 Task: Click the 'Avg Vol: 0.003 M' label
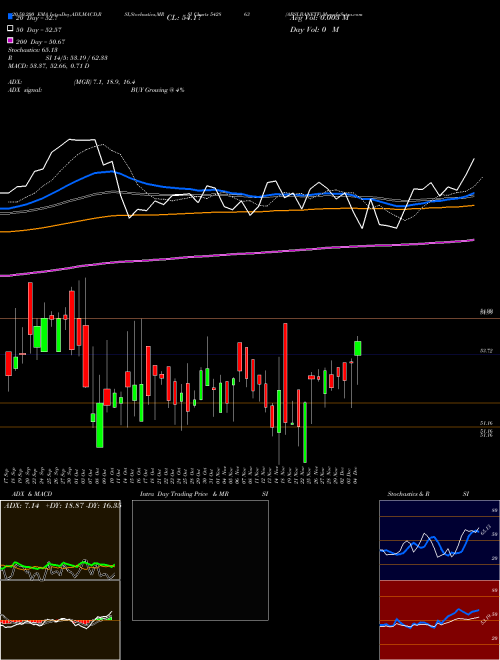tap(319, 18)
